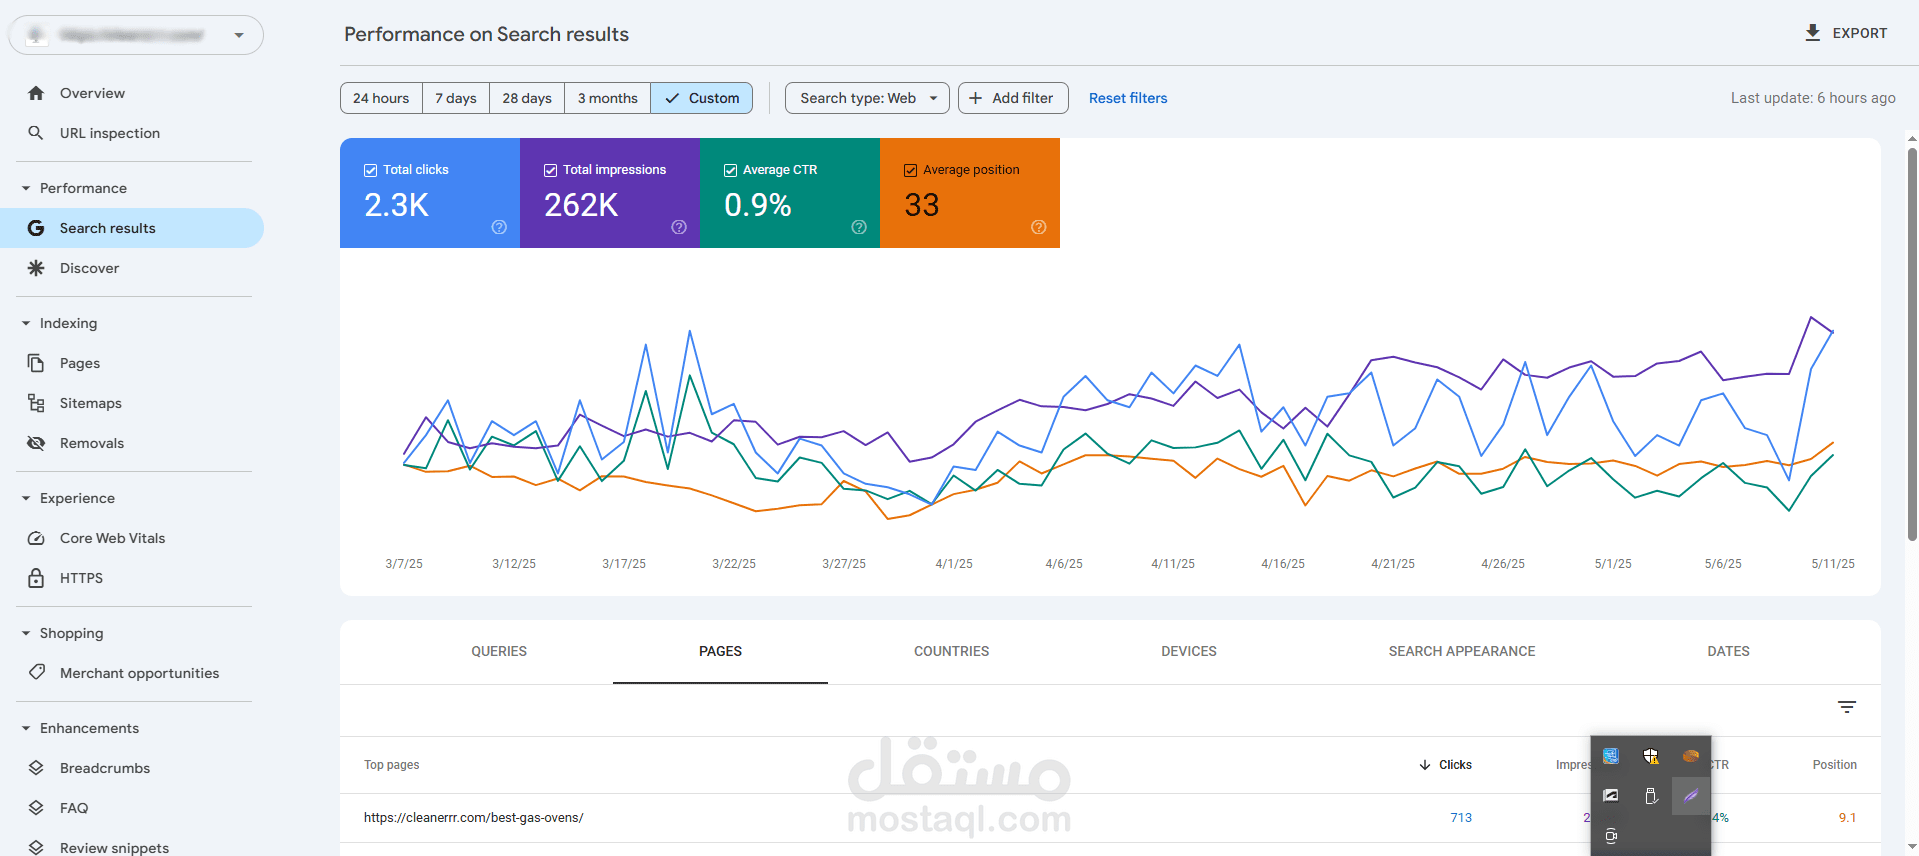Open Windows Security shield tray icon
Screen dimensions: 1919x856
click(1651, 756)
